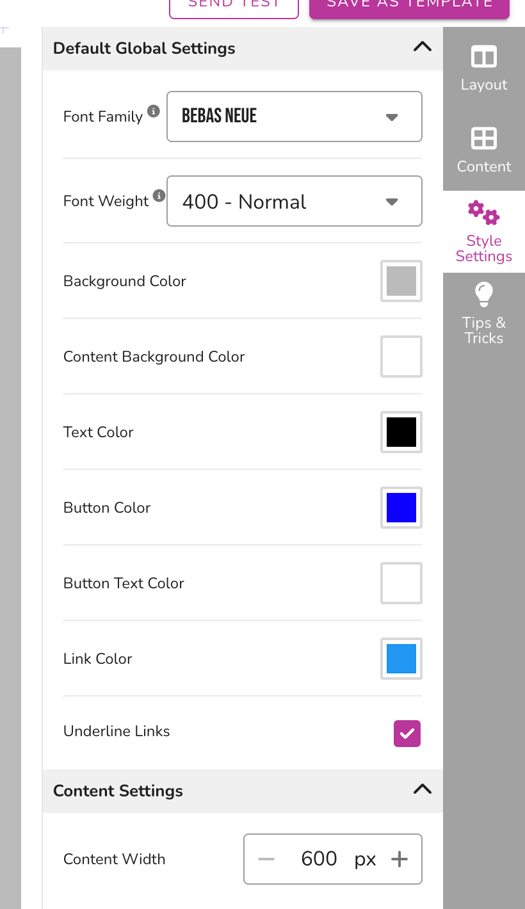Increase Content Width with the plus icon

click(399, 859)
